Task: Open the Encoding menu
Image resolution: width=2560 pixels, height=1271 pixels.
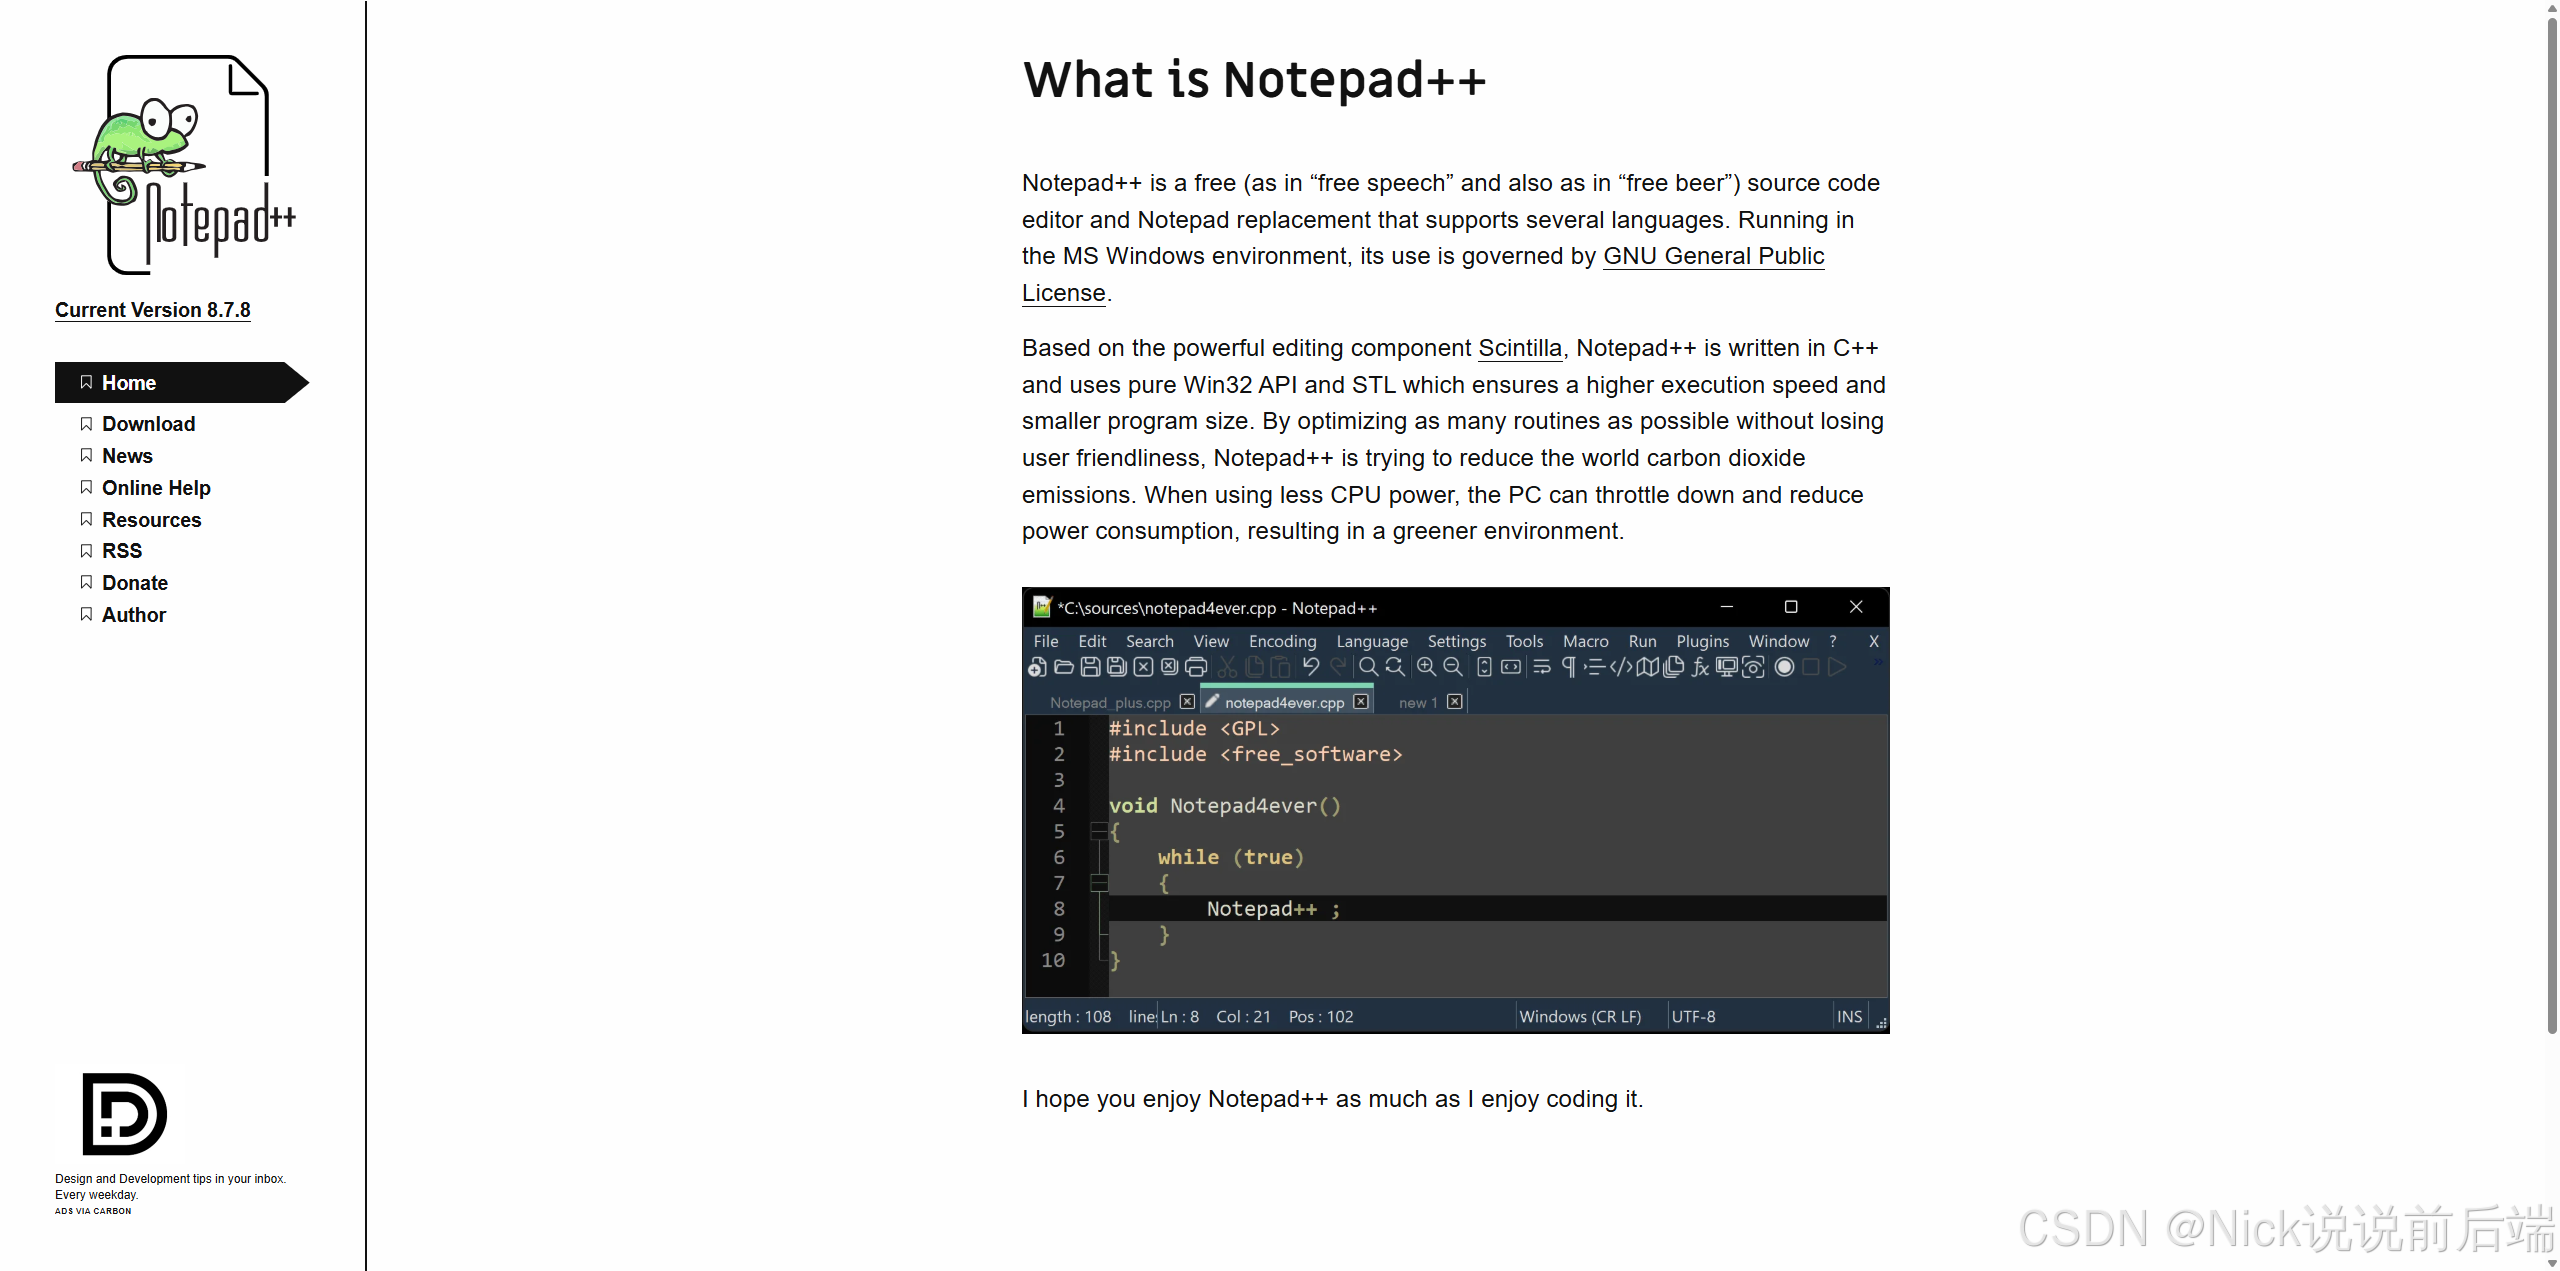Action: tap(1282, 641)
